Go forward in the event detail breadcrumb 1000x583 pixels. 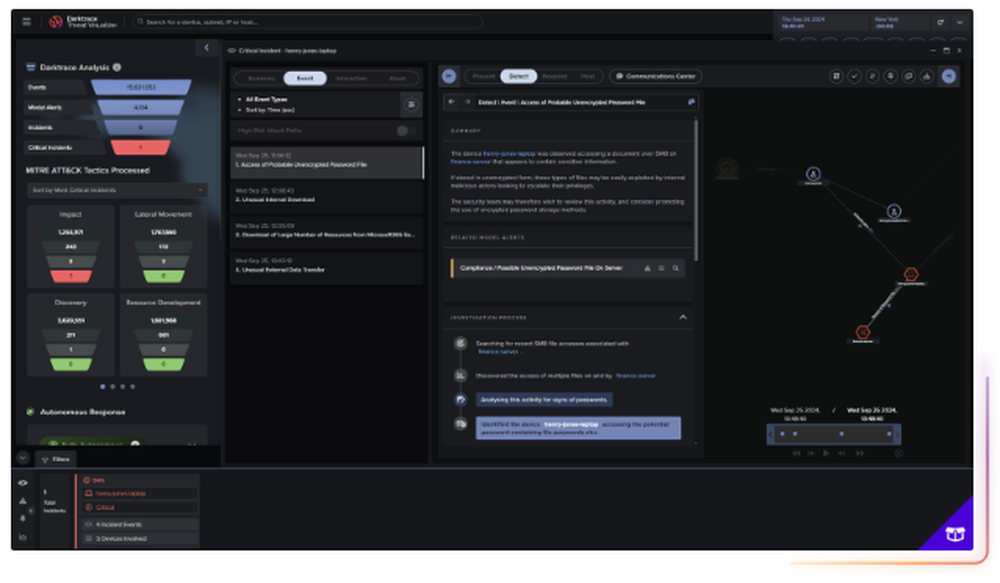point(467,102)
